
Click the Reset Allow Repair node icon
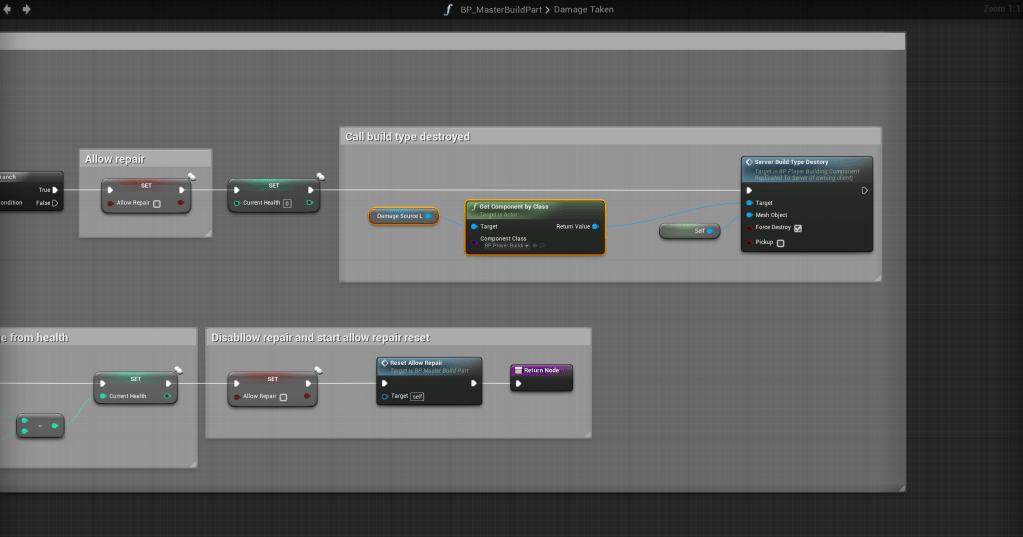tap(384, 363)
